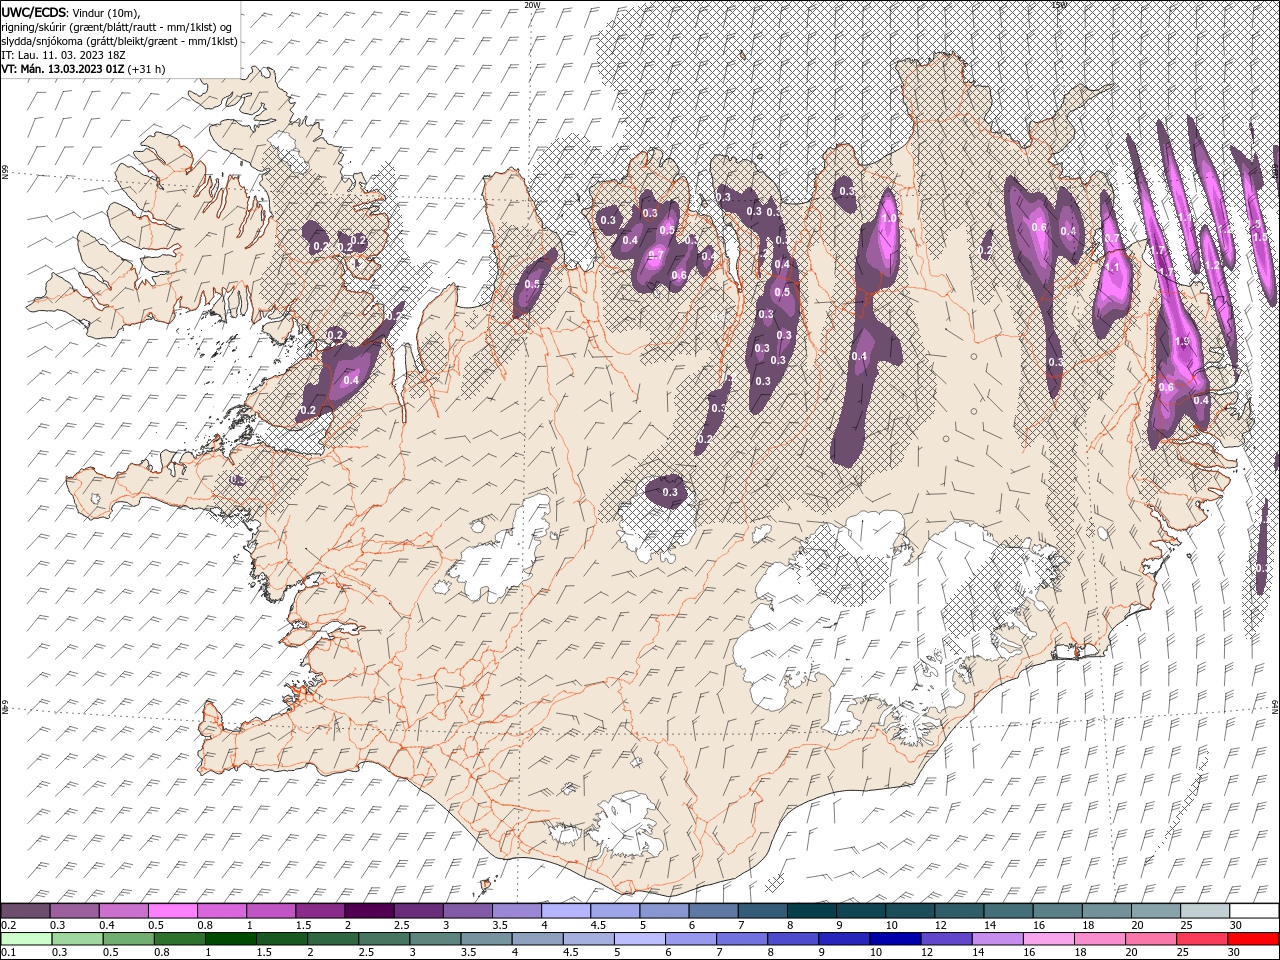Select the pale lavender snow swatch at 4

pyautogui.click(x=565, y=910)
